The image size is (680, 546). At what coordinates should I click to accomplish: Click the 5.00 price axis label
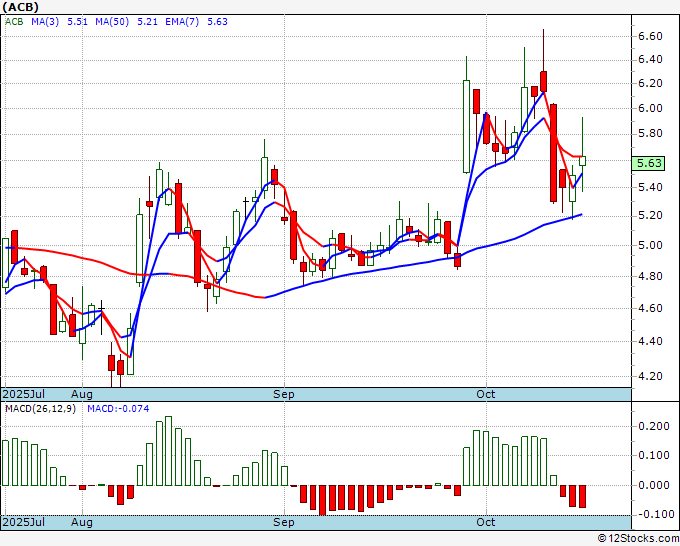pyautogui.click(x=650, y=245)
